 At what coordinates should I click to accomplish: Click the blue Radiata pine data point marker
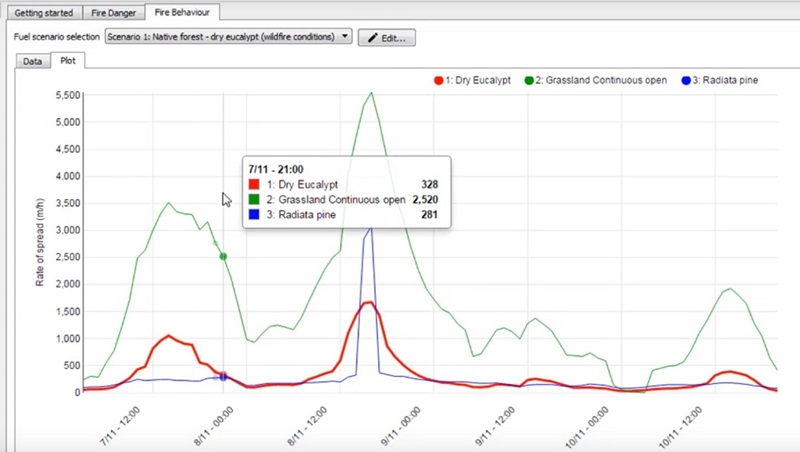point(223,377)
